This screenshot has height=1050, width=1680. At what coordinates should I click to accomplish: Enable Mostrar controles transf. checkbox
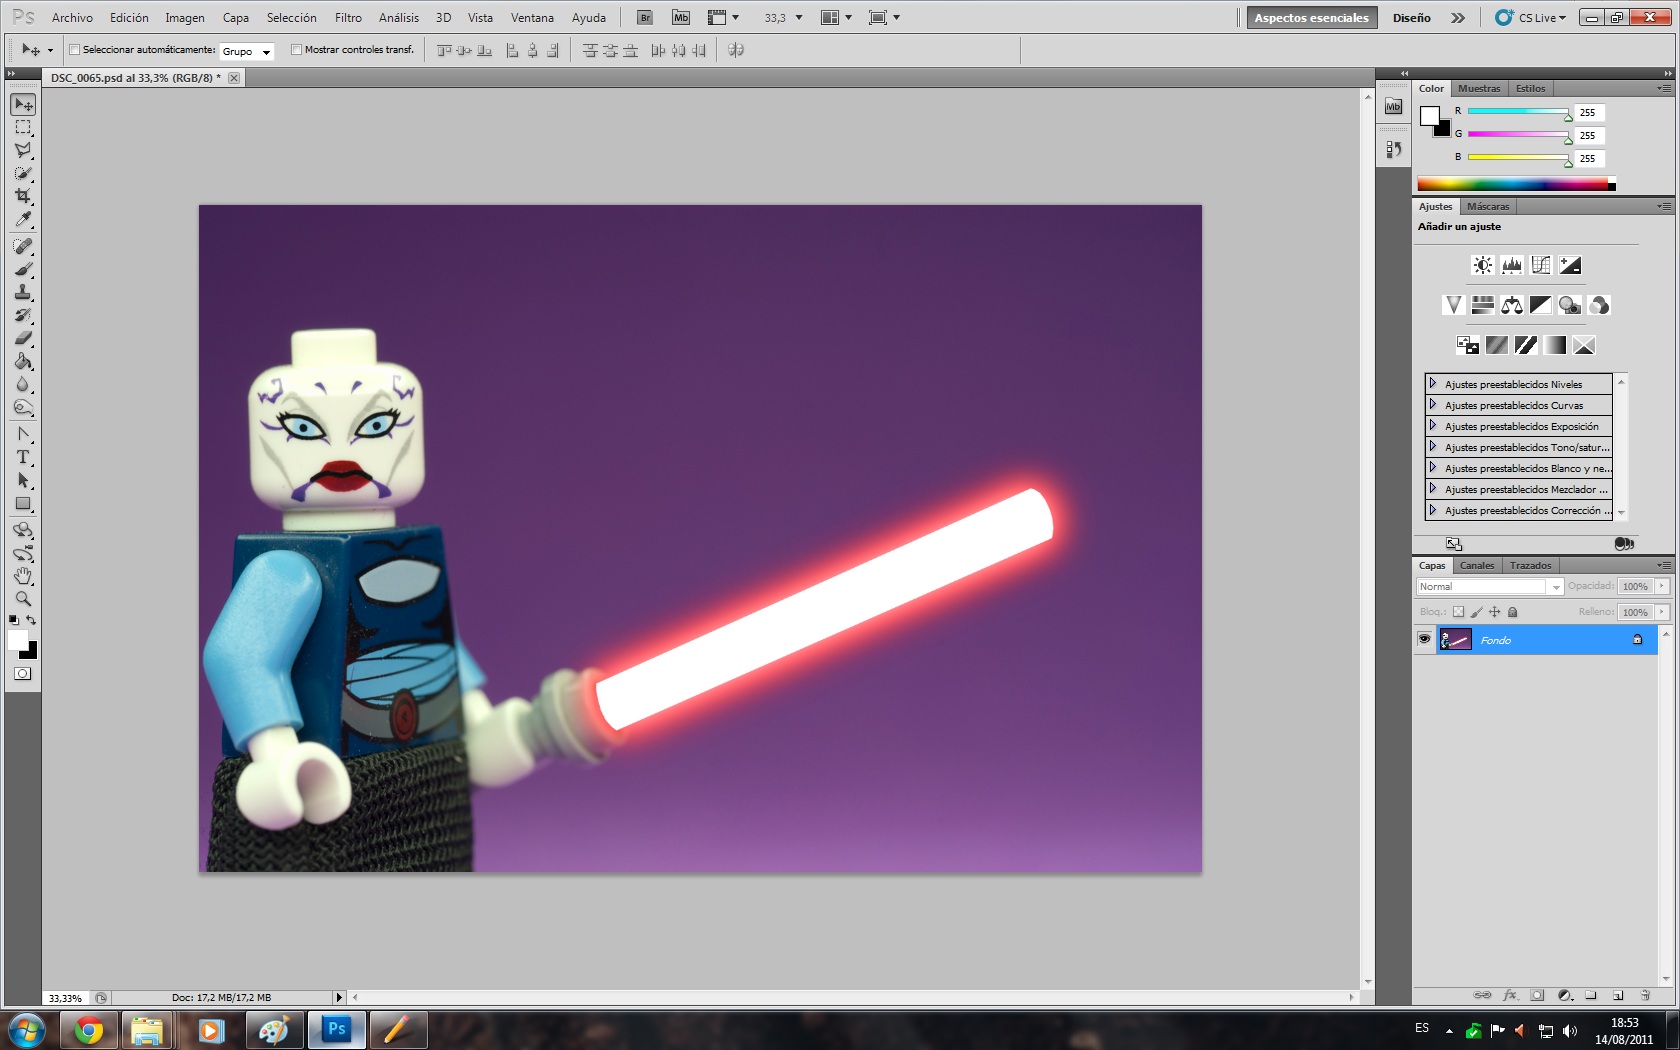pyautogui.click(x=296, y=50)
